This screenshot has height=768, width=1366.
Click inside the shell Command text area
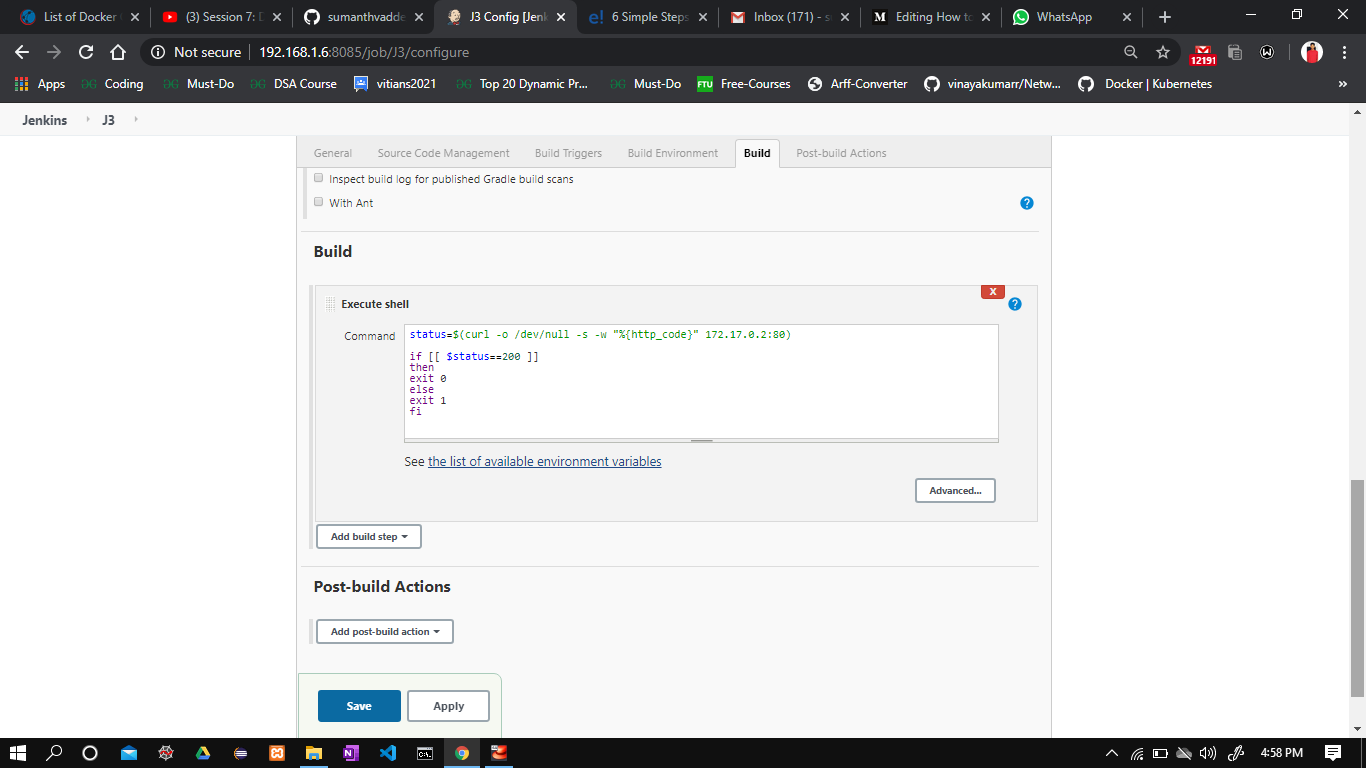700,383
